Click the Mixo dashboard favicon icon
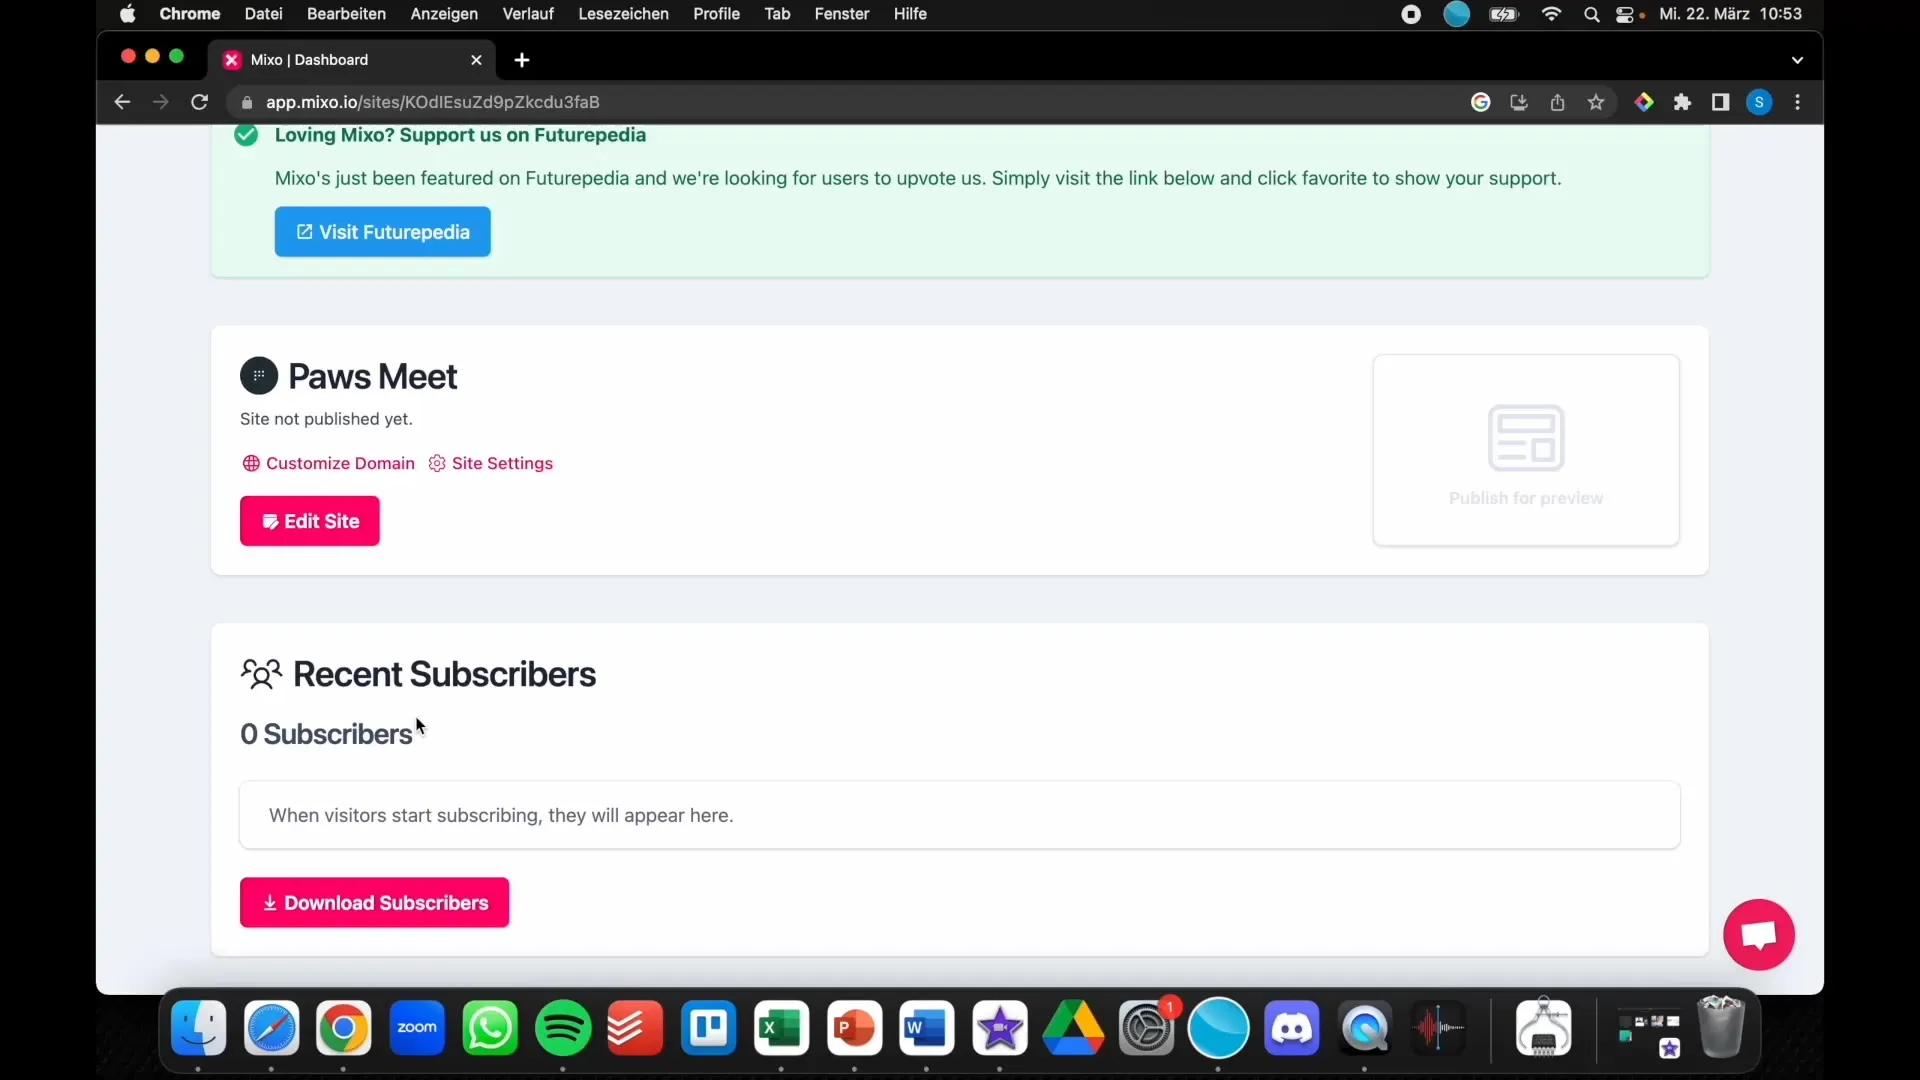 pos(231,59)
